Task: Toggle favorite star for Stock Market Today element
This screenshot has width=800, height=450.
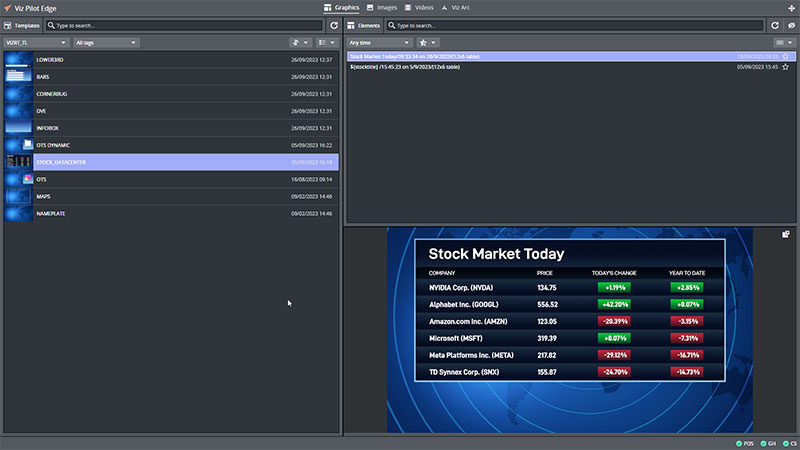Action: point(786,57)
